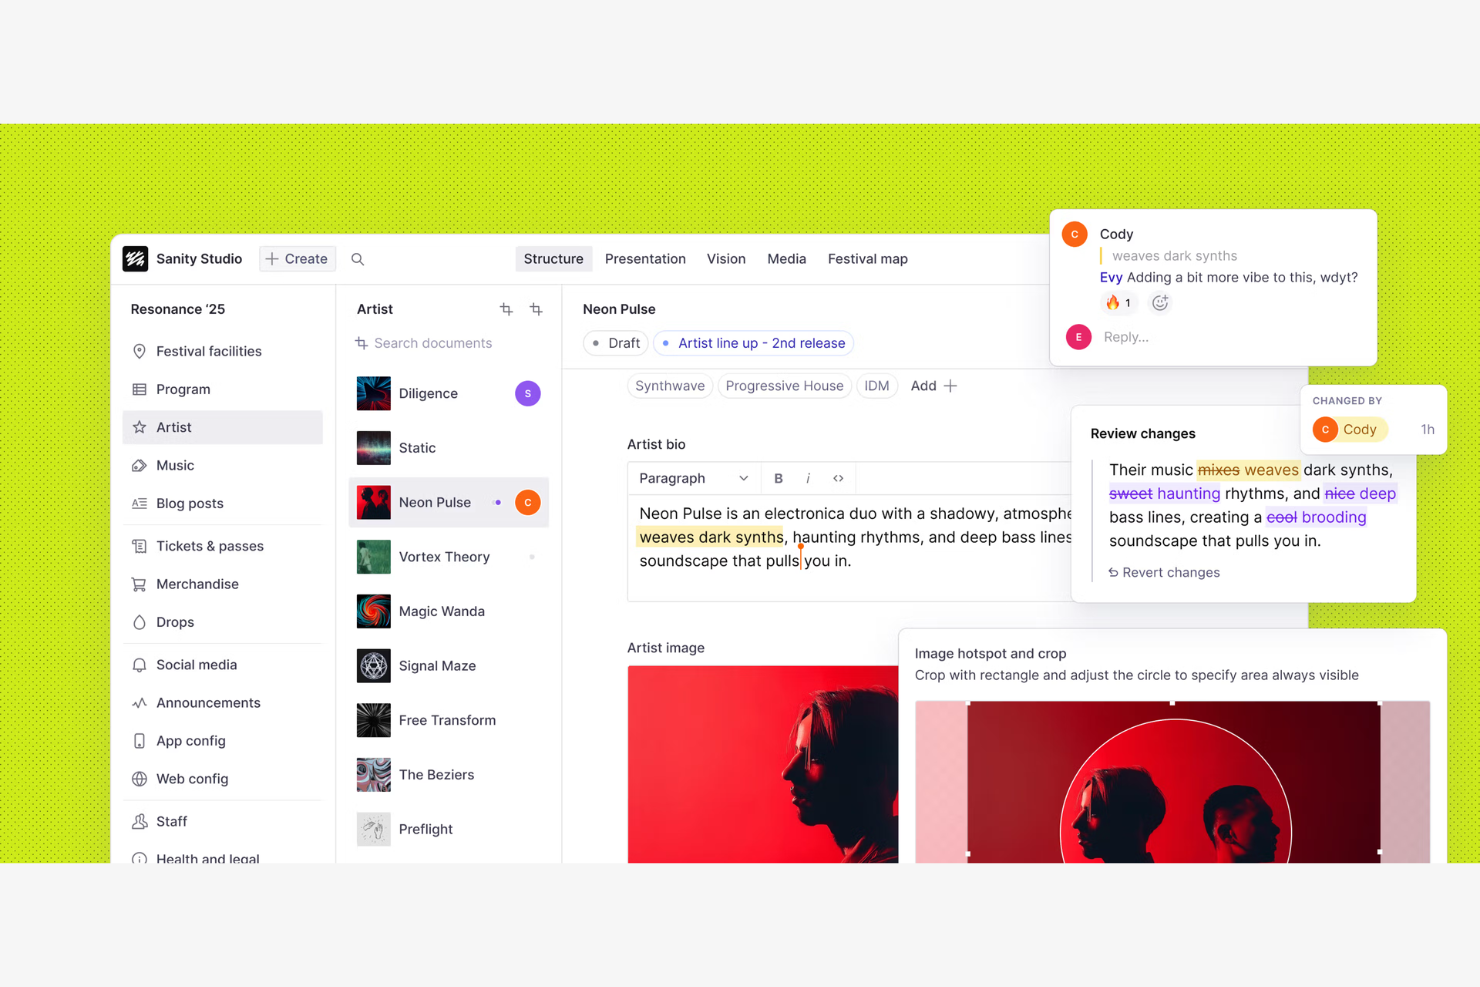Toggle italic formatting in Artist bio
The width and height of the screenshot is (1480, 987).
(808, 478)
